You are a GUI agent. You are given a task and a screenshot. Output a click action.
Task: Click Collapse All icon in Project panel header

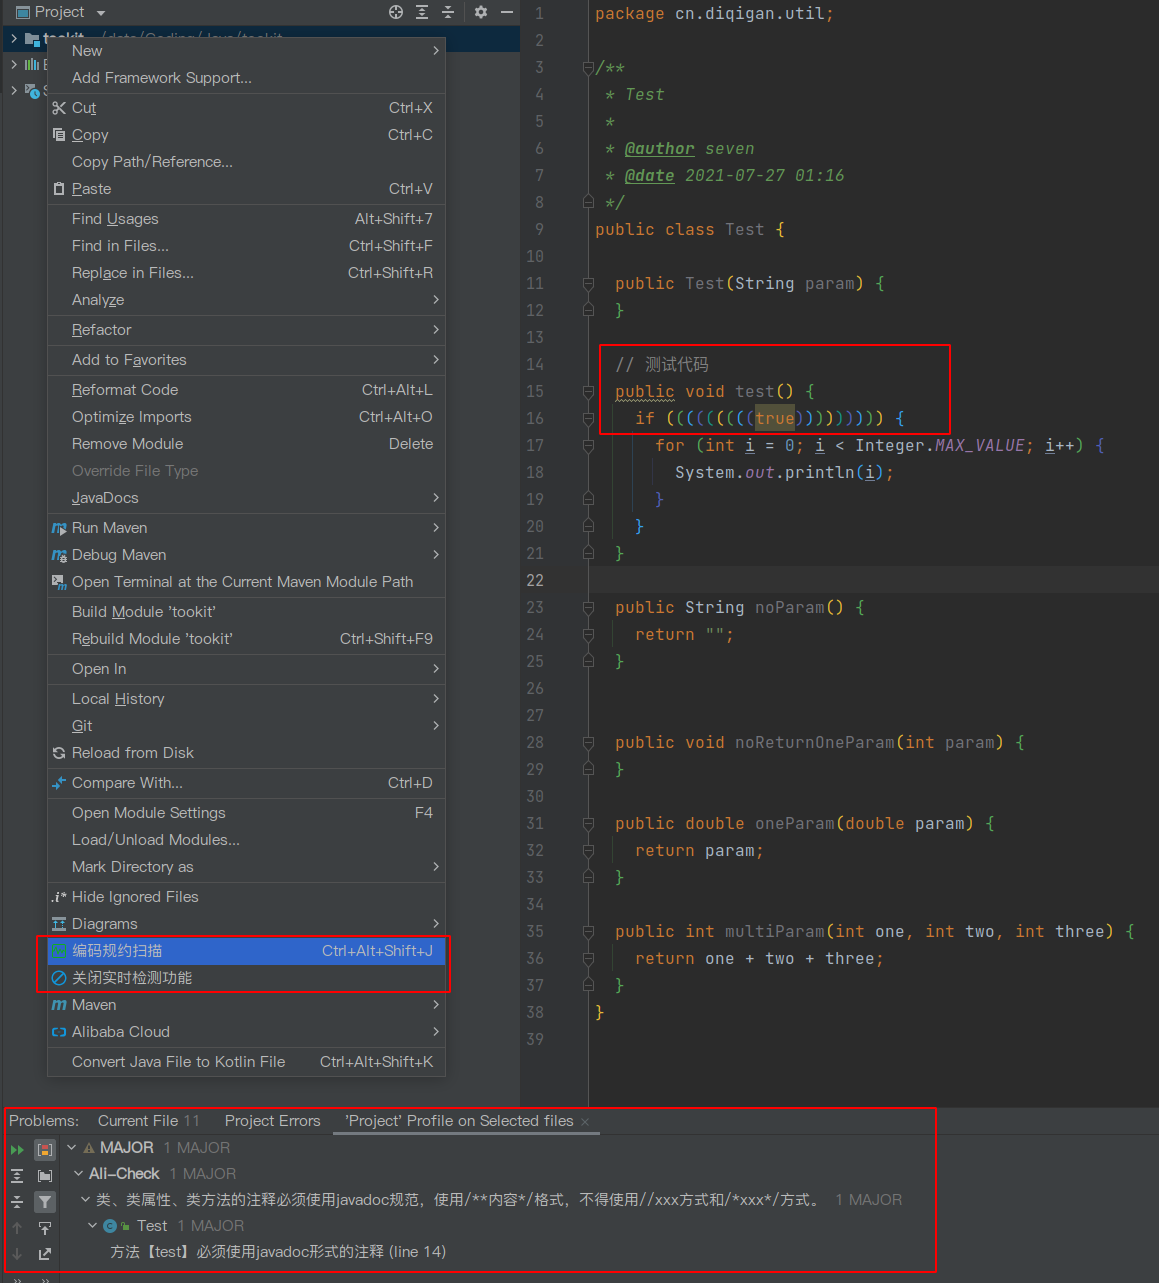tap(448, 12)
